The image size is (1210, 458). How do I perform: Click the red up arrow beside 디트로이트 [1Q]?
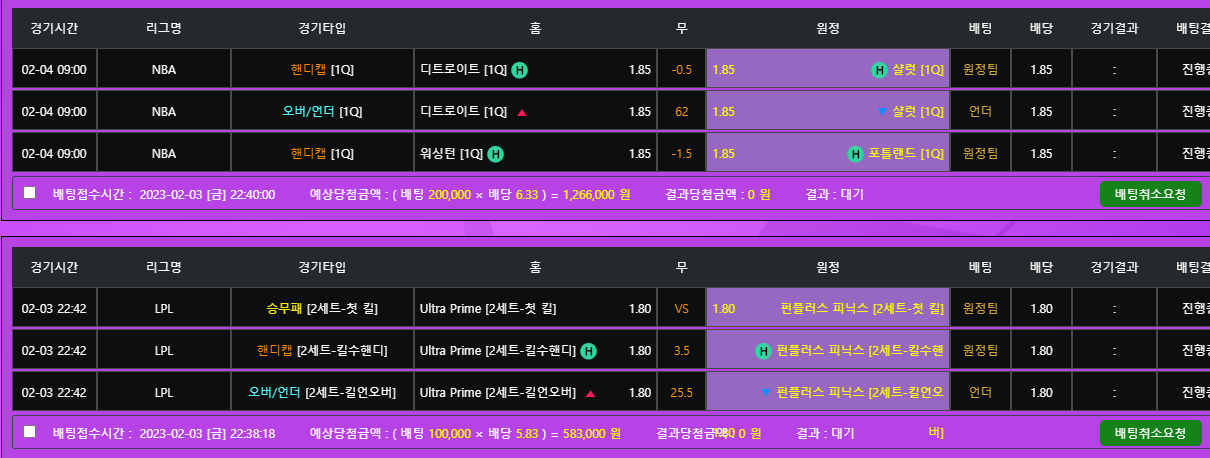pos(521,112)
